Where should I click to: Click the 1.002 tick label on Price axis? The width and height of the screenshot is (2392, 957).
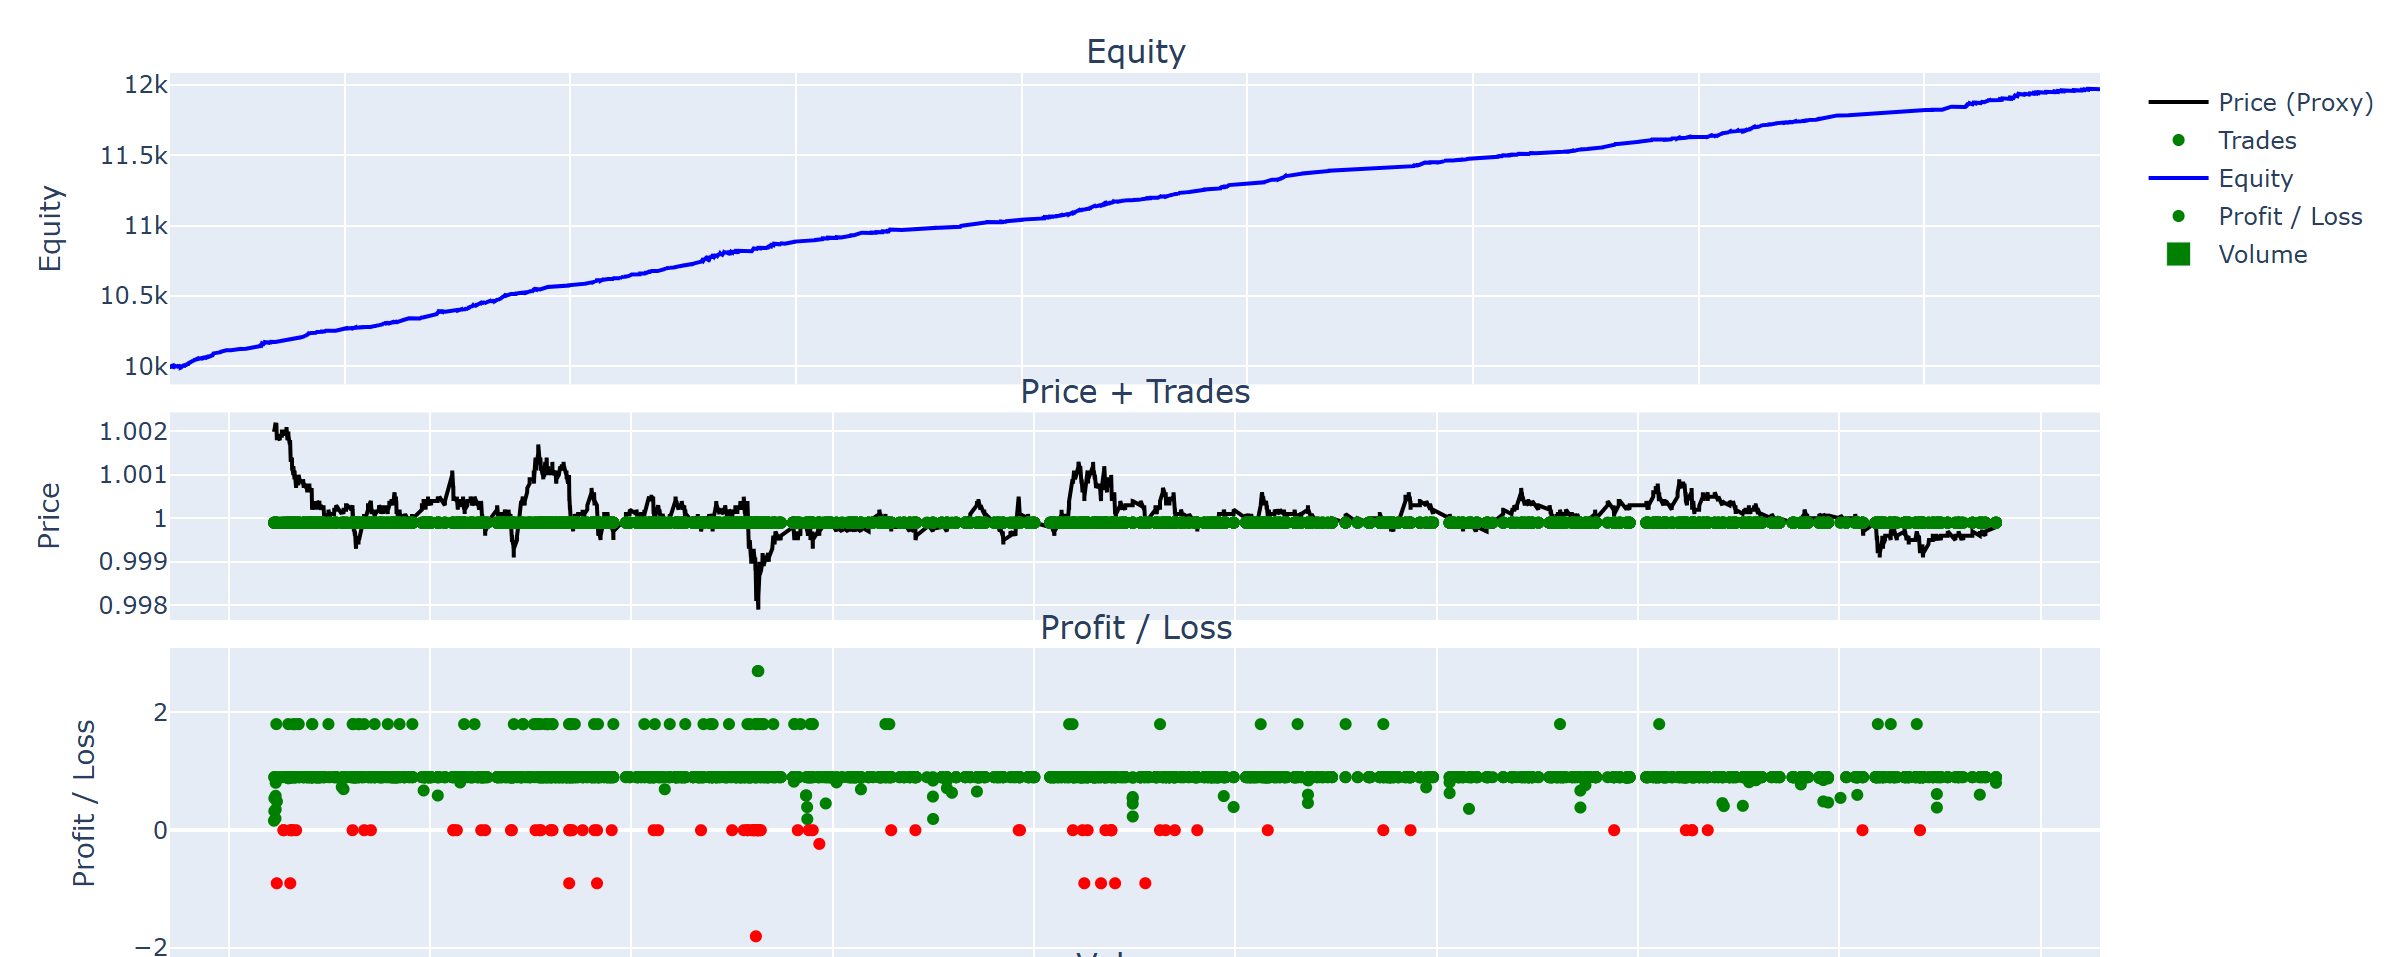coord(133,431)
